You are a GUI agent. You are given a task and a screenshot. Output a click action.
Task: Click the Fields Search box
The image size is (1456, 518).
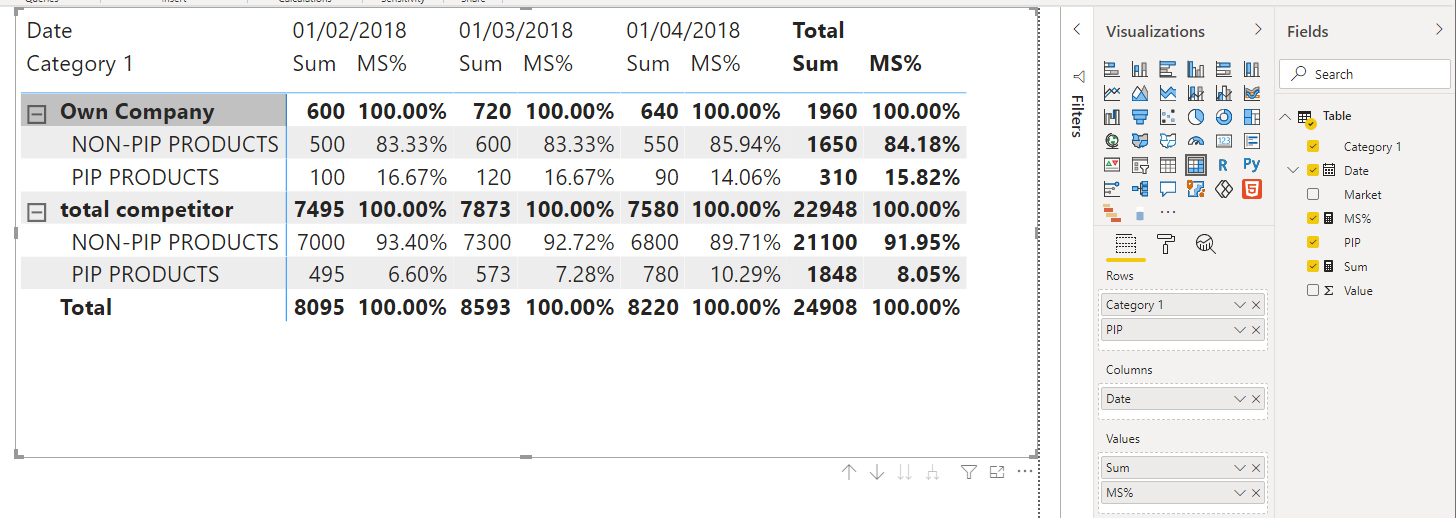pyautogui.click(x=1365, y=74)
